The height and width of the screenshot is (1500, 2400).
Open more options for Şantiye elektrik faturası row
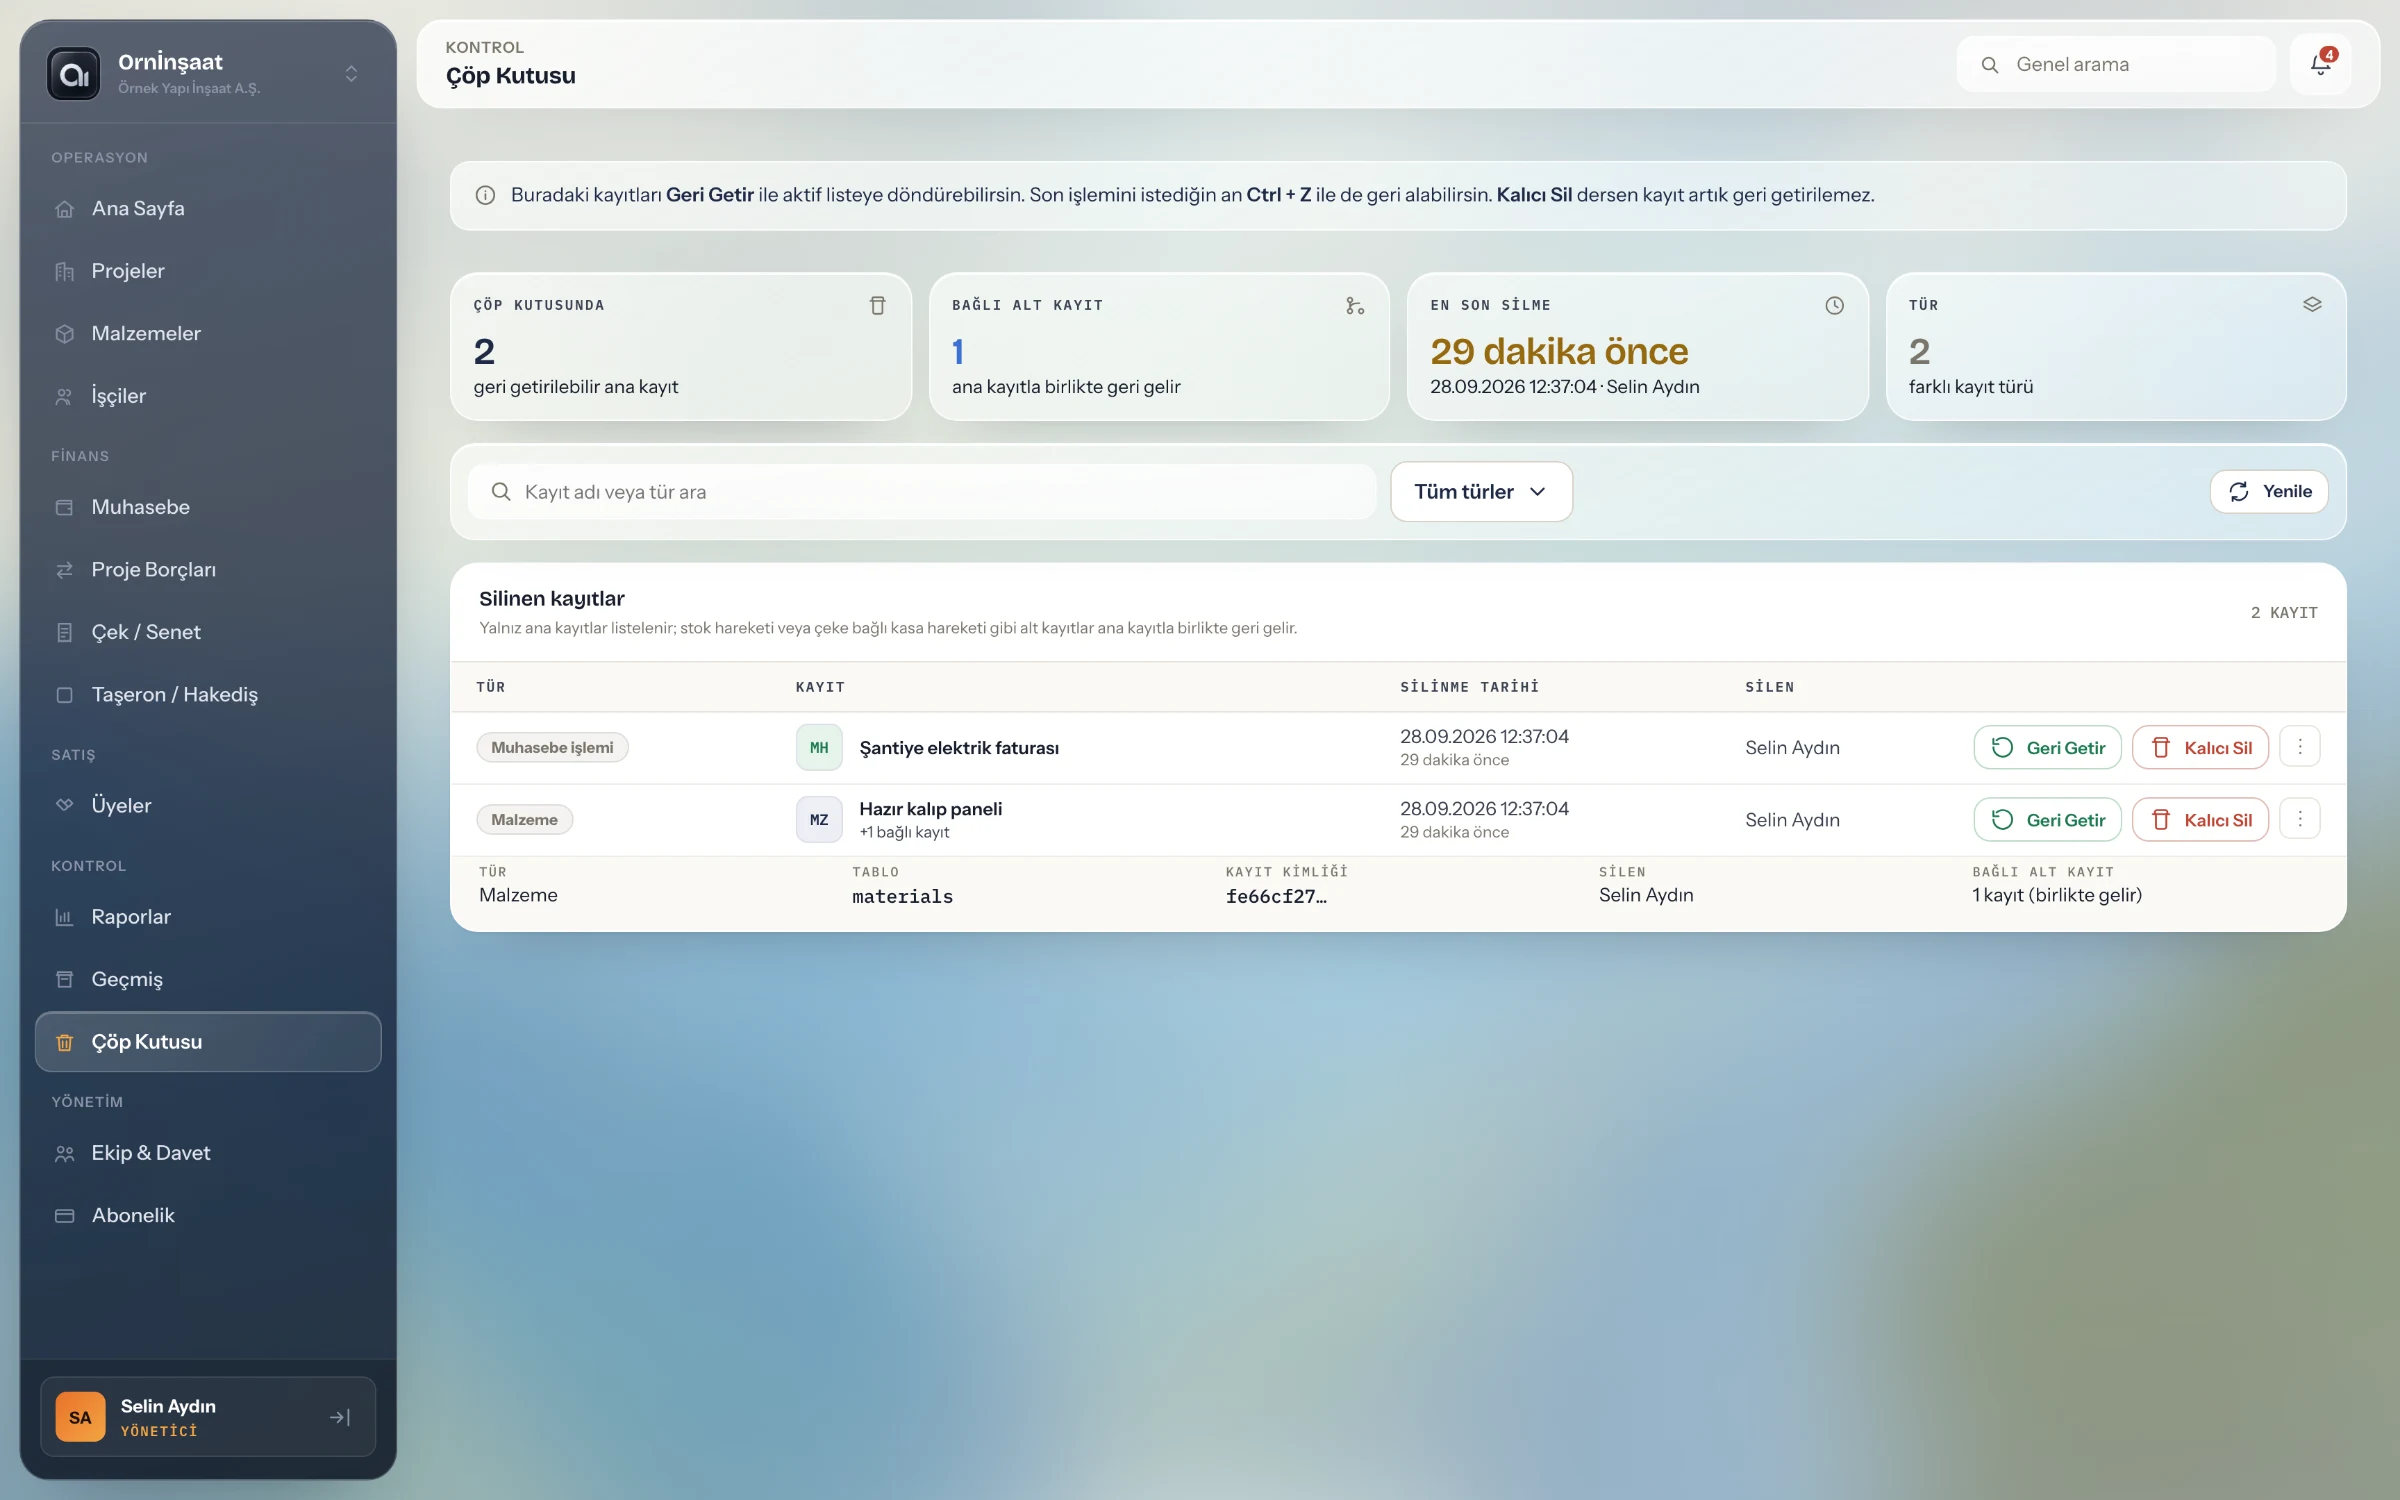point(2300,747)
